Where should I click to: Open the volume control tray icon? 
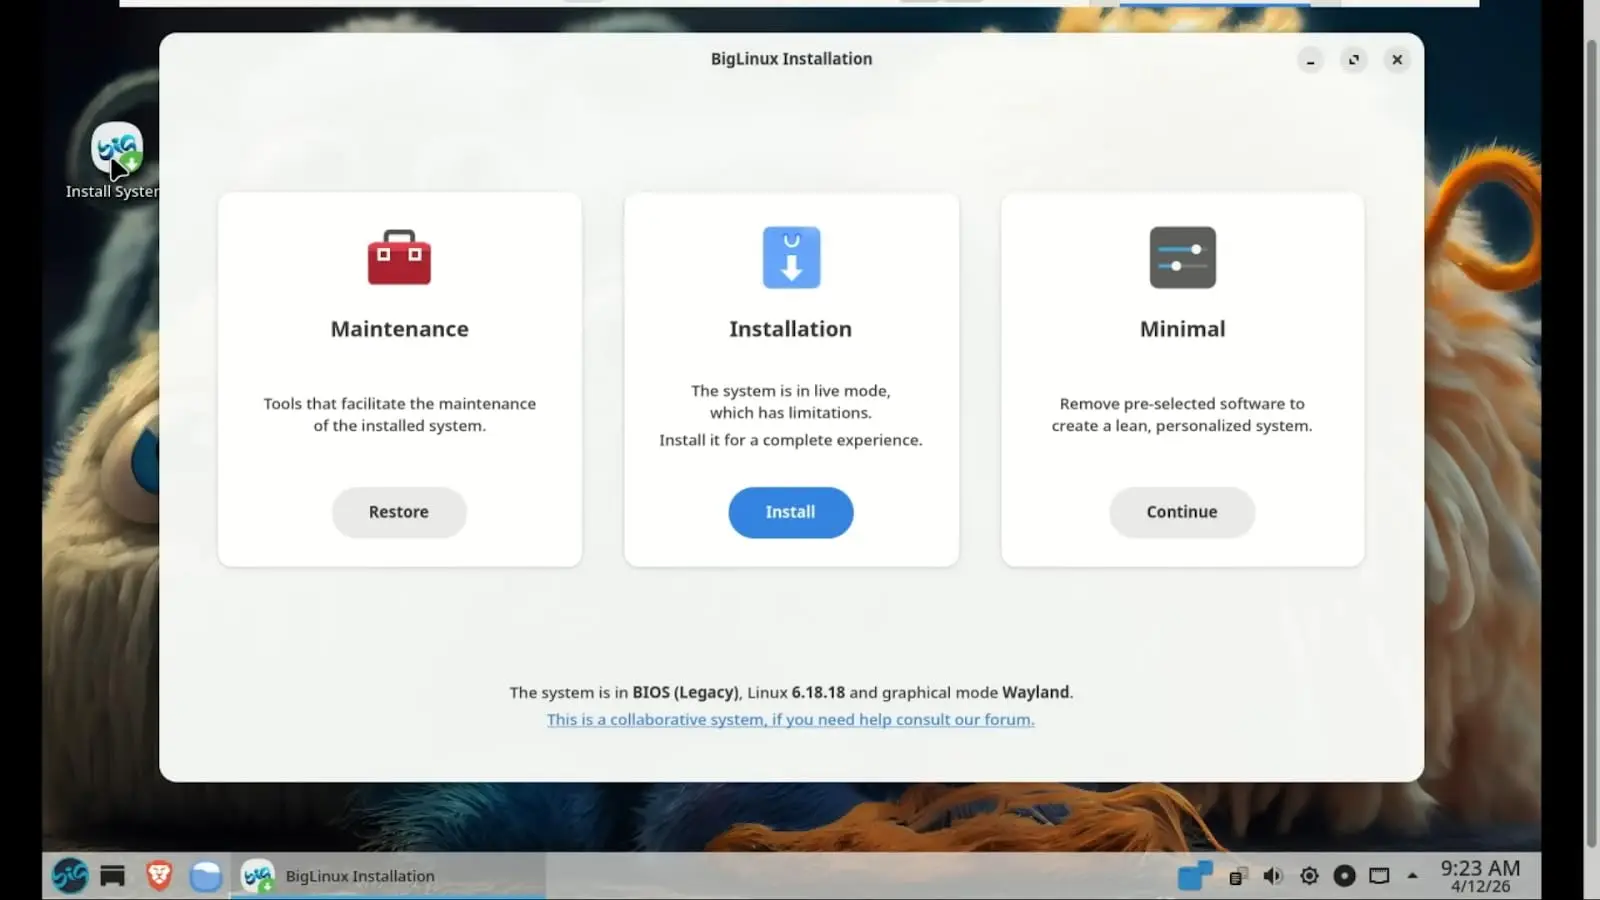[x=1272, y=876]
